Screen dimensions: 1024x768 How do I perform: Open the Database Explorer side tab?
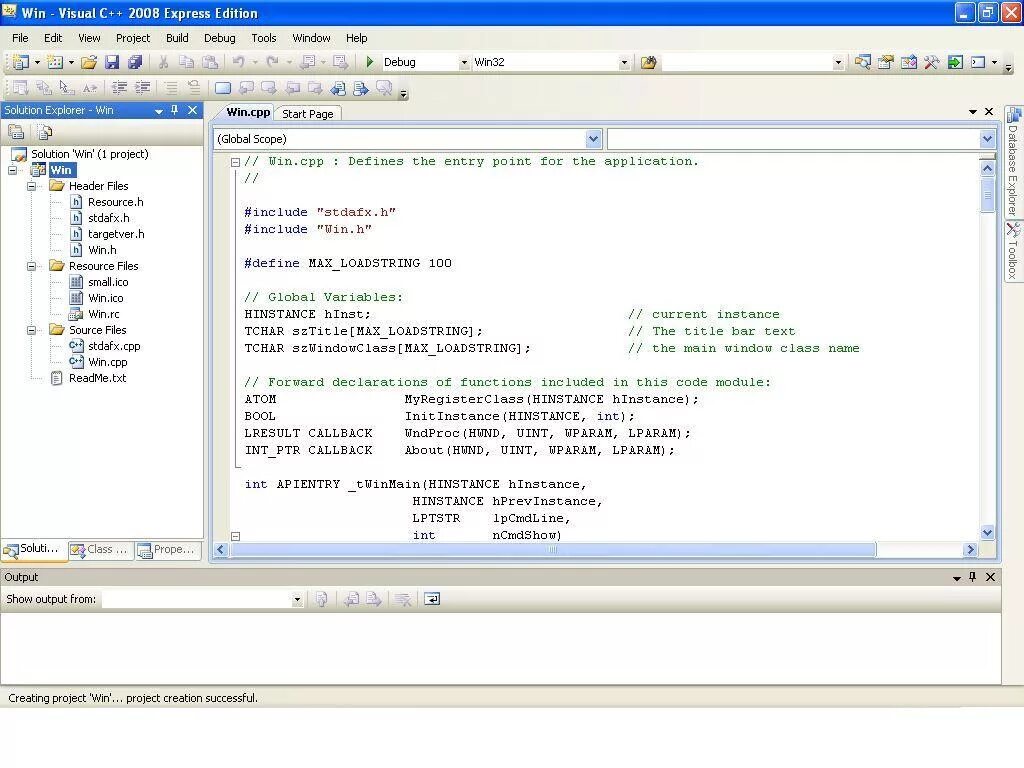[x=1013, y=163]
